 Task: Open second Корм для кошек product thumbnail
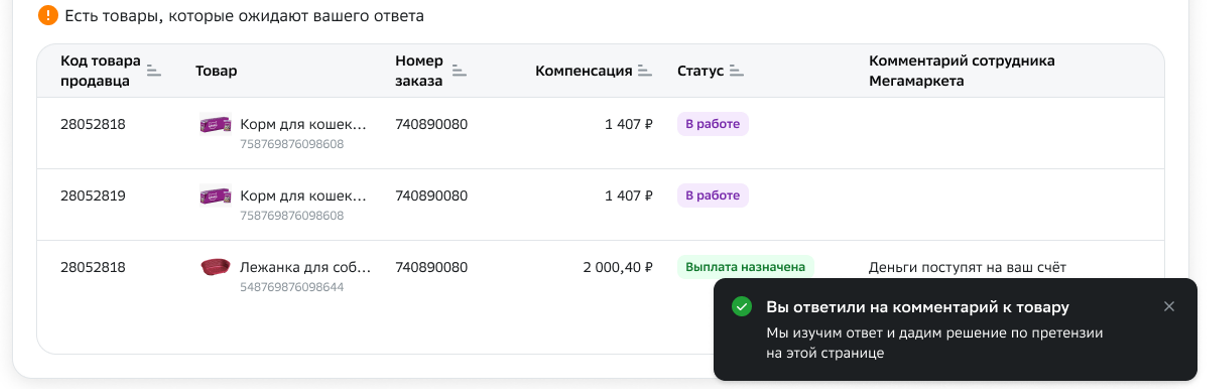click(215, 196)
